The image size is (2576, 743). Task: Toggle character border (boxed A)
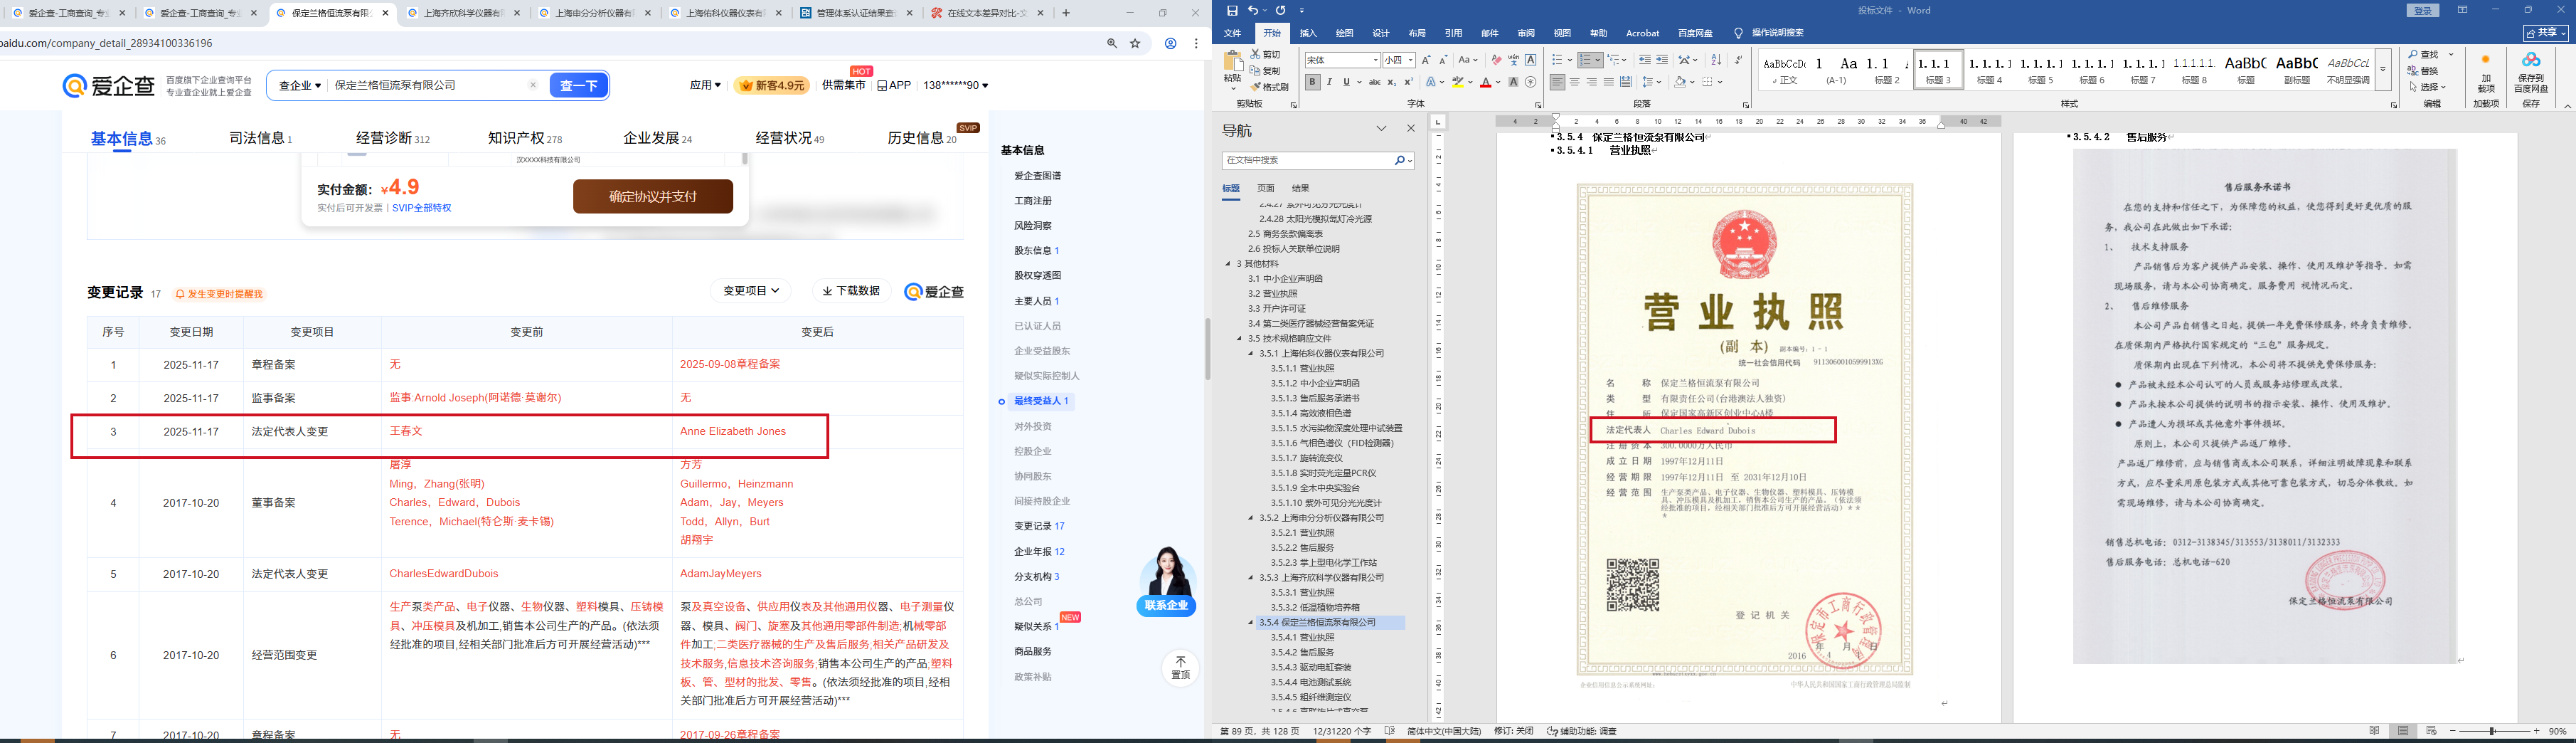[1530, 60]
